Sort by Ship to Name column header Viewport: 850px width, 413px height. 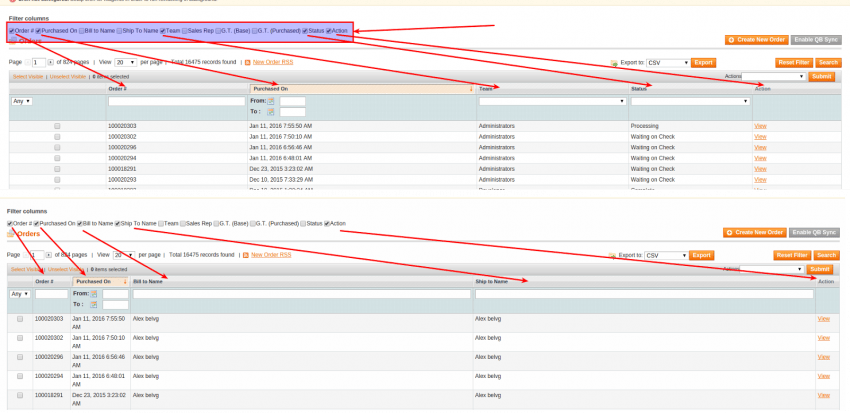[492, 282]
